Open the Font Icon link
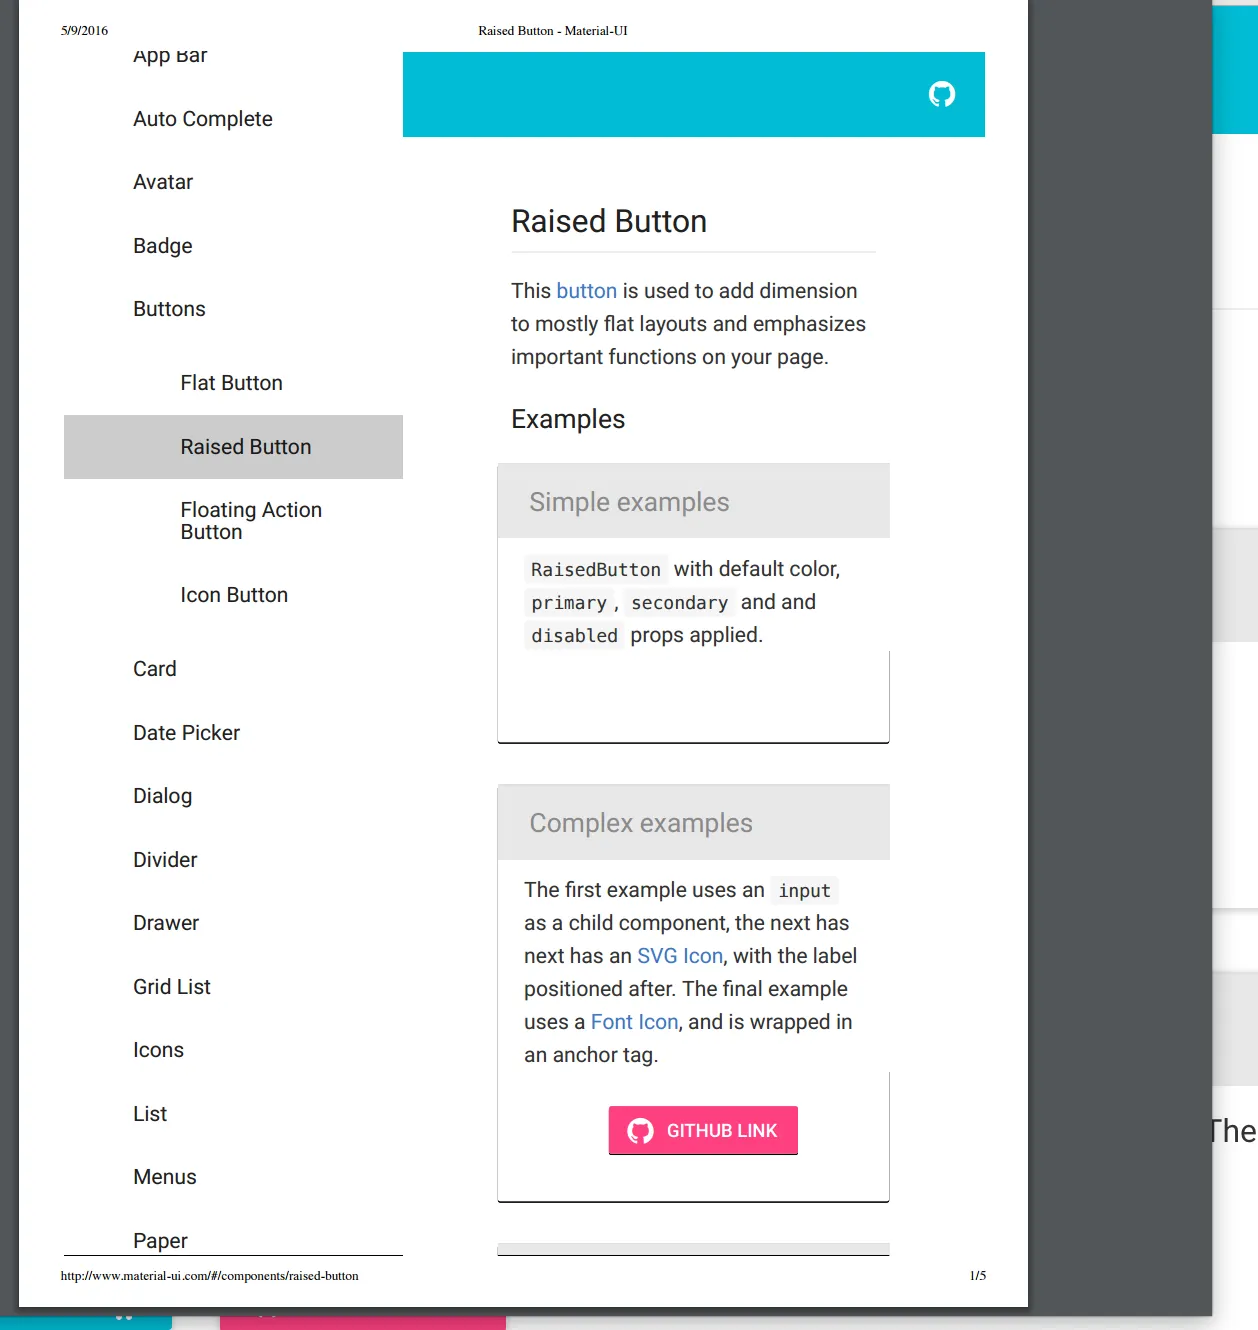Image resolution: width=1258 pixels, height=1330 pixels. pos(634,1022)
